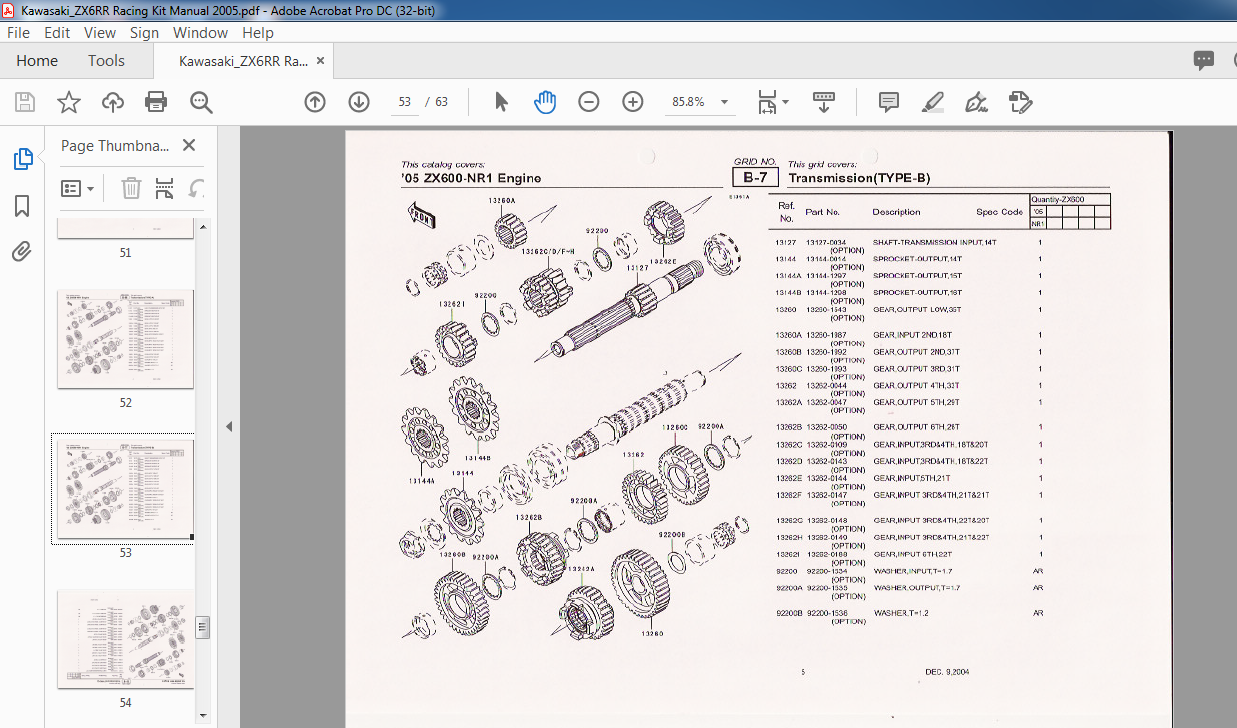Go to the previous page with the up arrow
Image resolution: width=1237 pixels, height=728 pixels.
coord(315,102)
